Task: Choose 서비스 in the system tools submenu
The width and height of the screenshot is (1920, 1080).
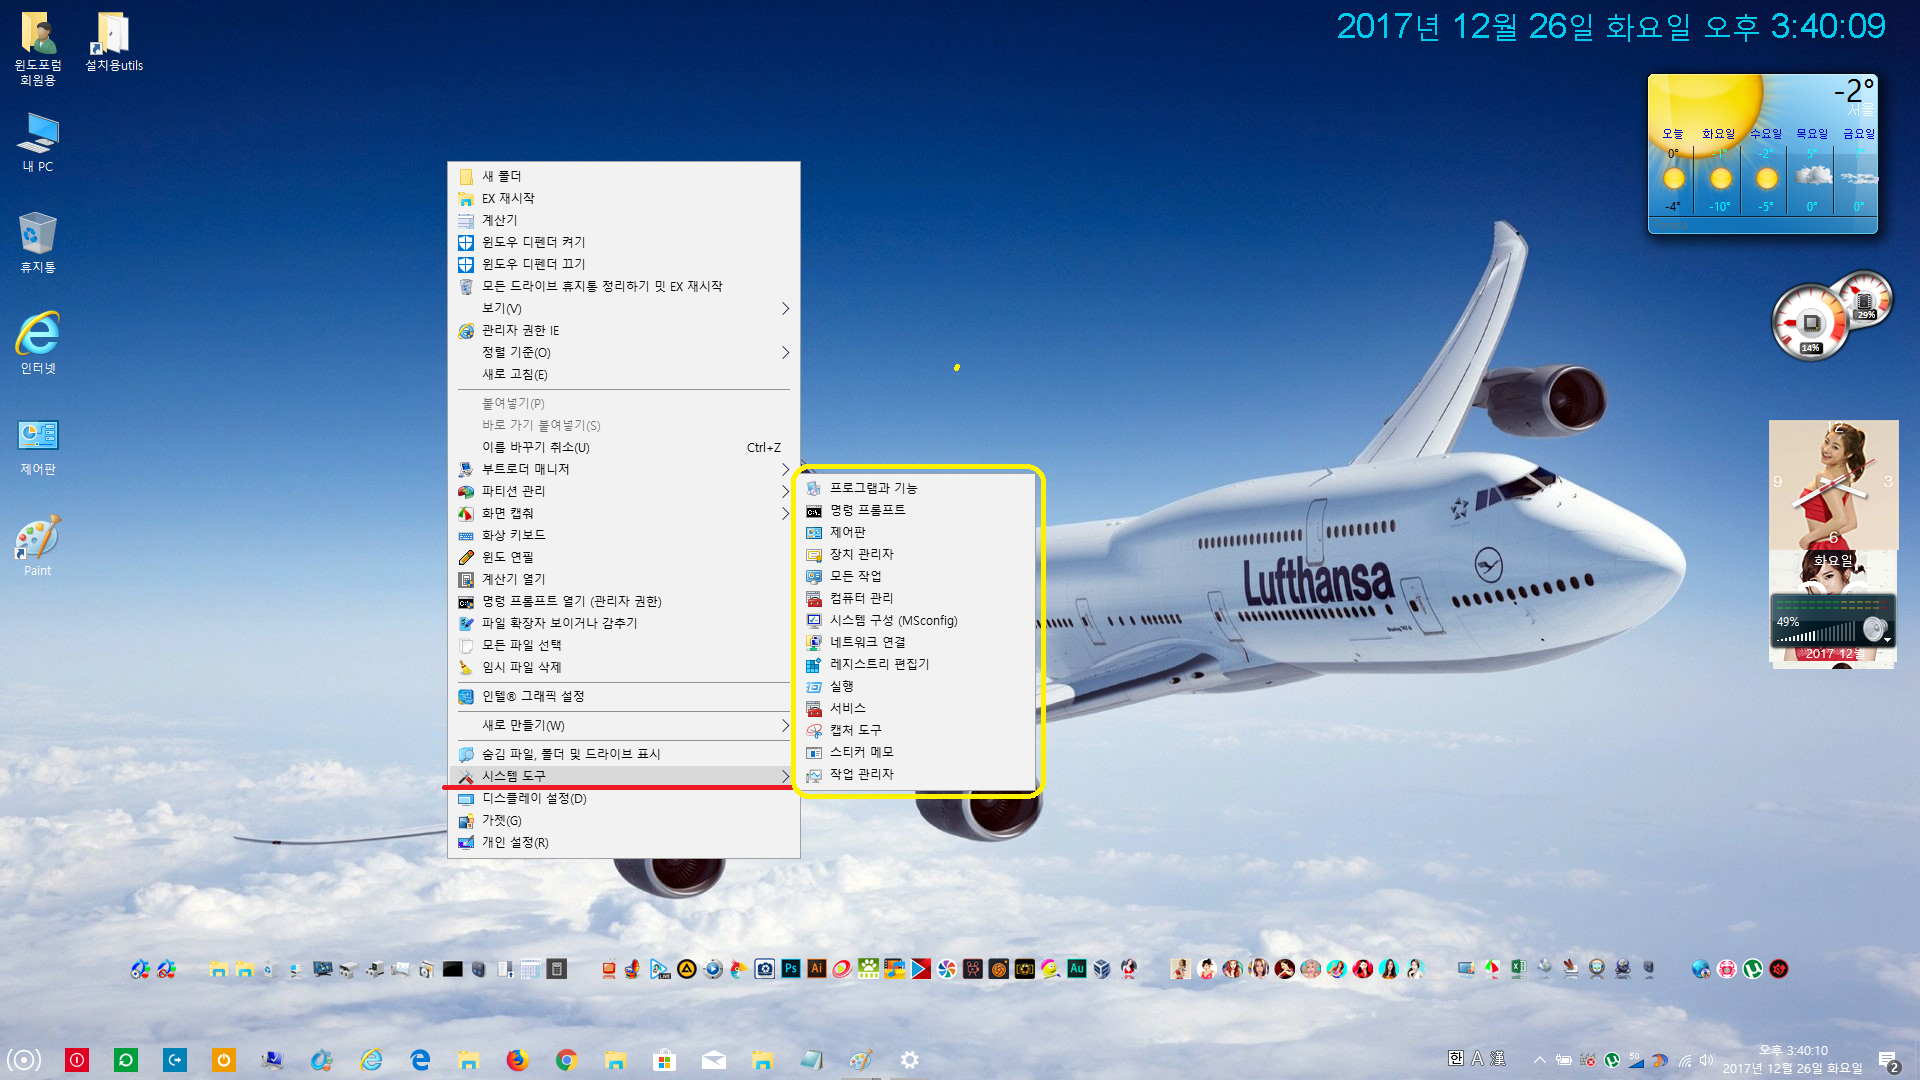Action: coord(919,708)
